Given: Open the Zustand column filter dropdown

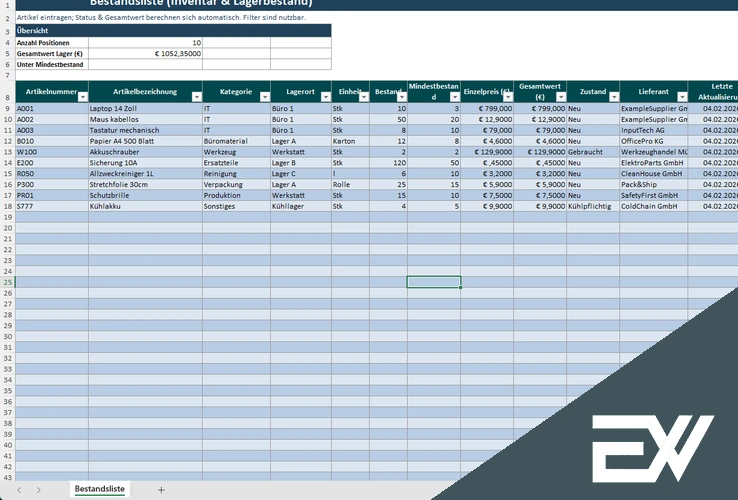Looking at the screenshot, I should [614, 97].
